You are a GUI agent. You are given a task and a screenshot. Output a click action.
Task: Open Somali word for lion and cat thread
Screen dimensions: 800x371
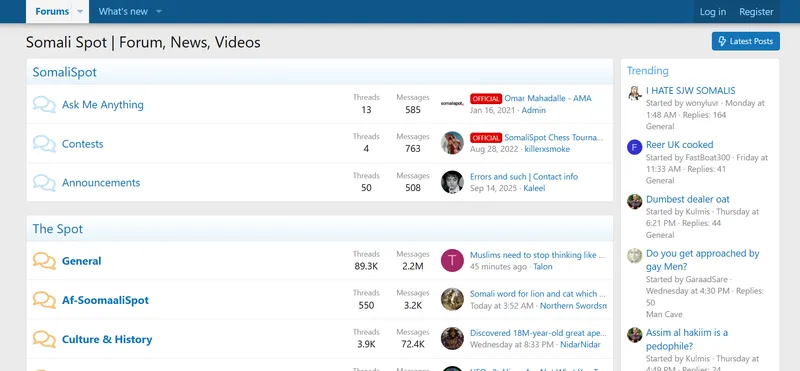click(x=538, y=294)
